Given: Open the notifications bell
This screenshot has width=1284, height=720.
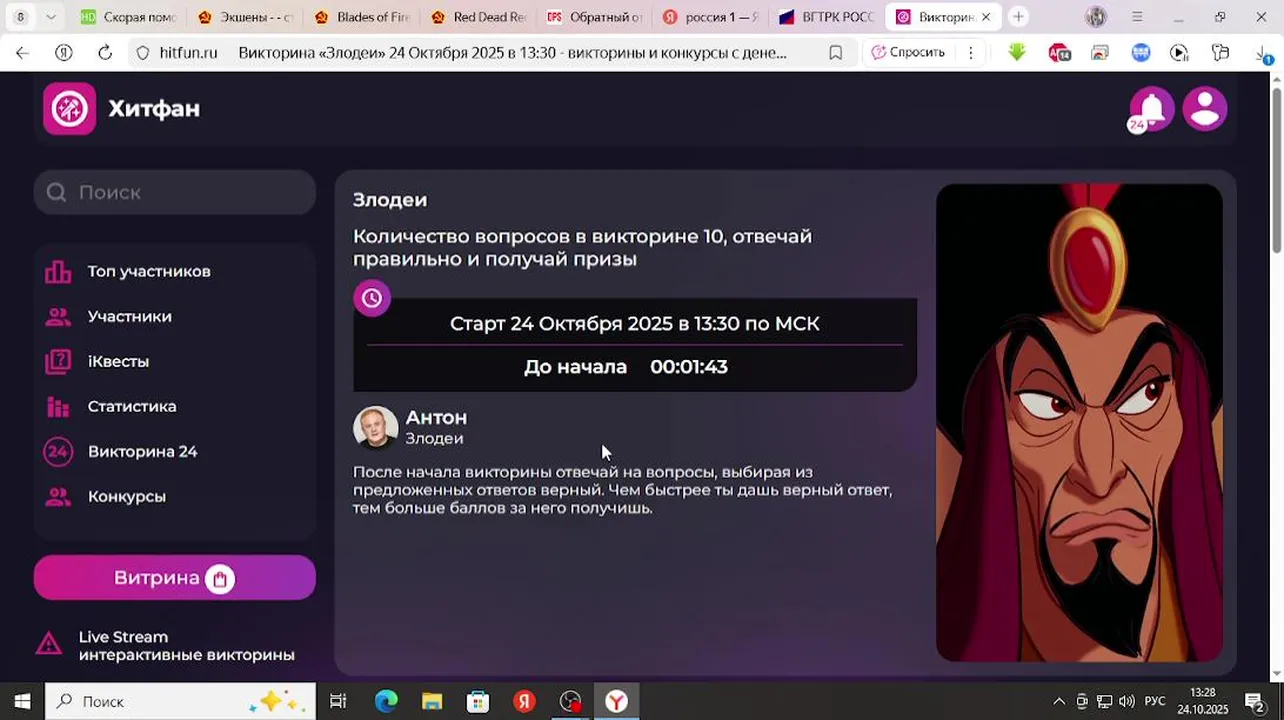Looking at the screenshot, I should (x=1151, y=108).
